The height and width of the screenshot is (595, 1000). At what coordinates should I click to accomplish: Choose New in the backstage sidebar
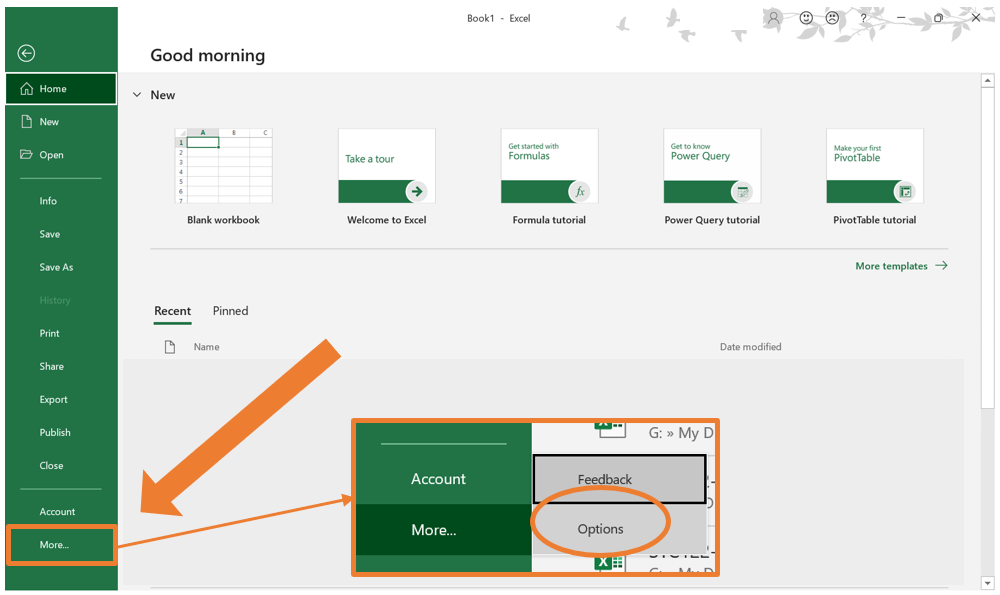[x=61, y=122]
